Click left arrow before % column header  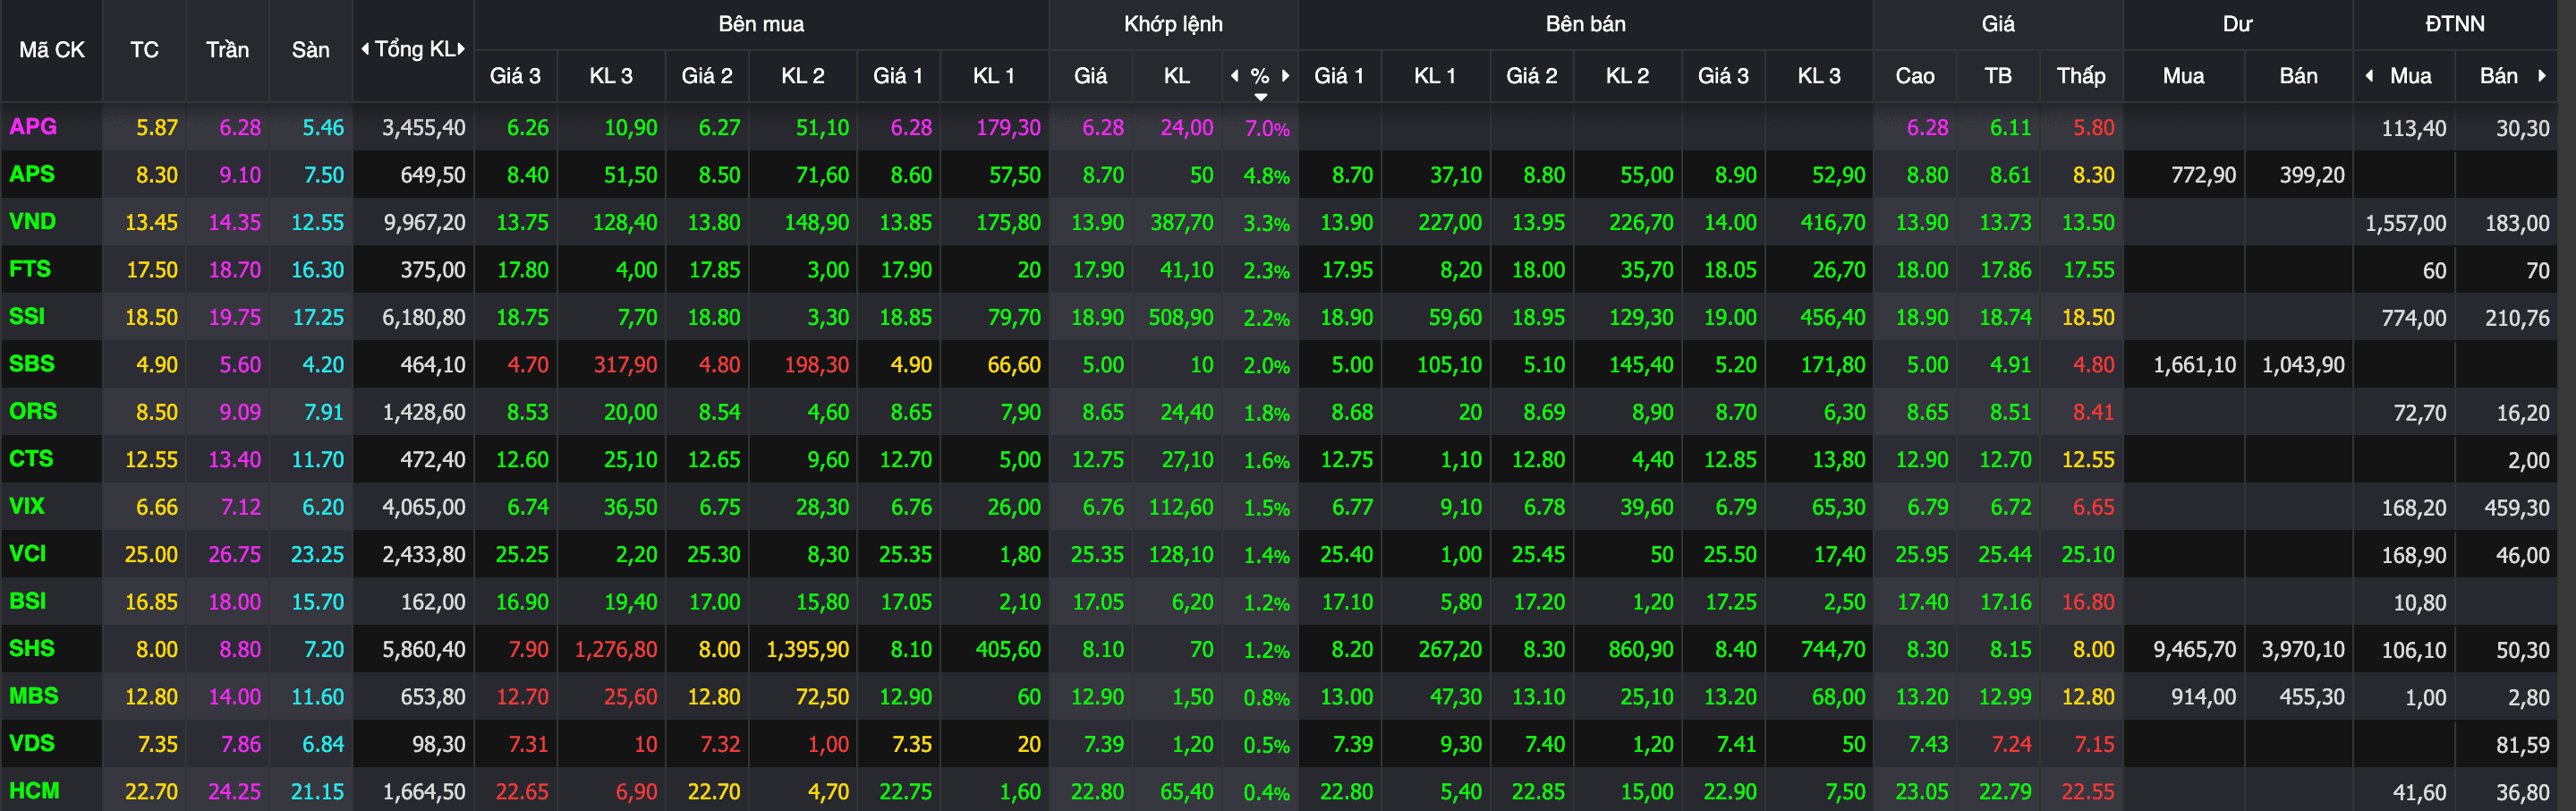tap(1235, 76)
